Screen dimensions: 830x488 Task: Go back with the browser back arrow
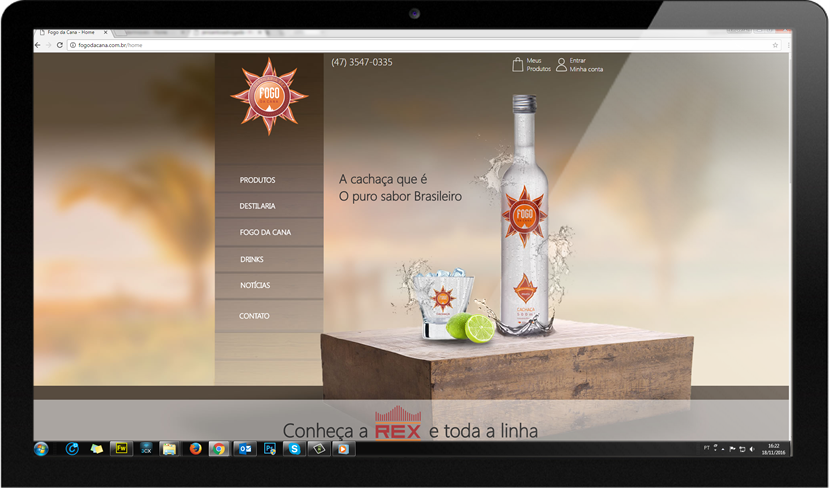coord(38,45)
